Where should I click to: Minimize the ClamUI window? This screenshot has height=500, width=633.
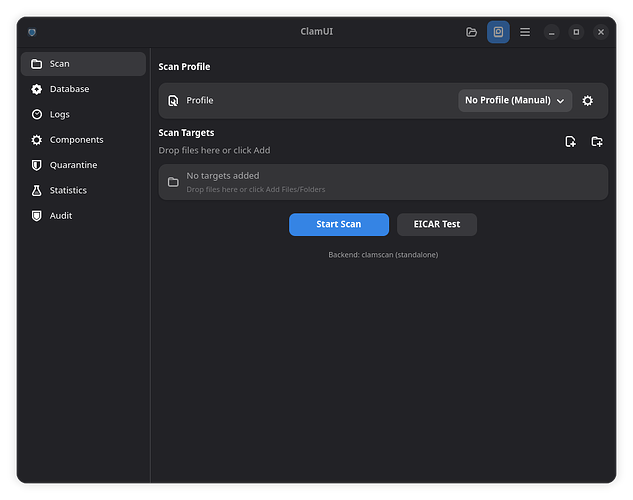pos(551,32)
